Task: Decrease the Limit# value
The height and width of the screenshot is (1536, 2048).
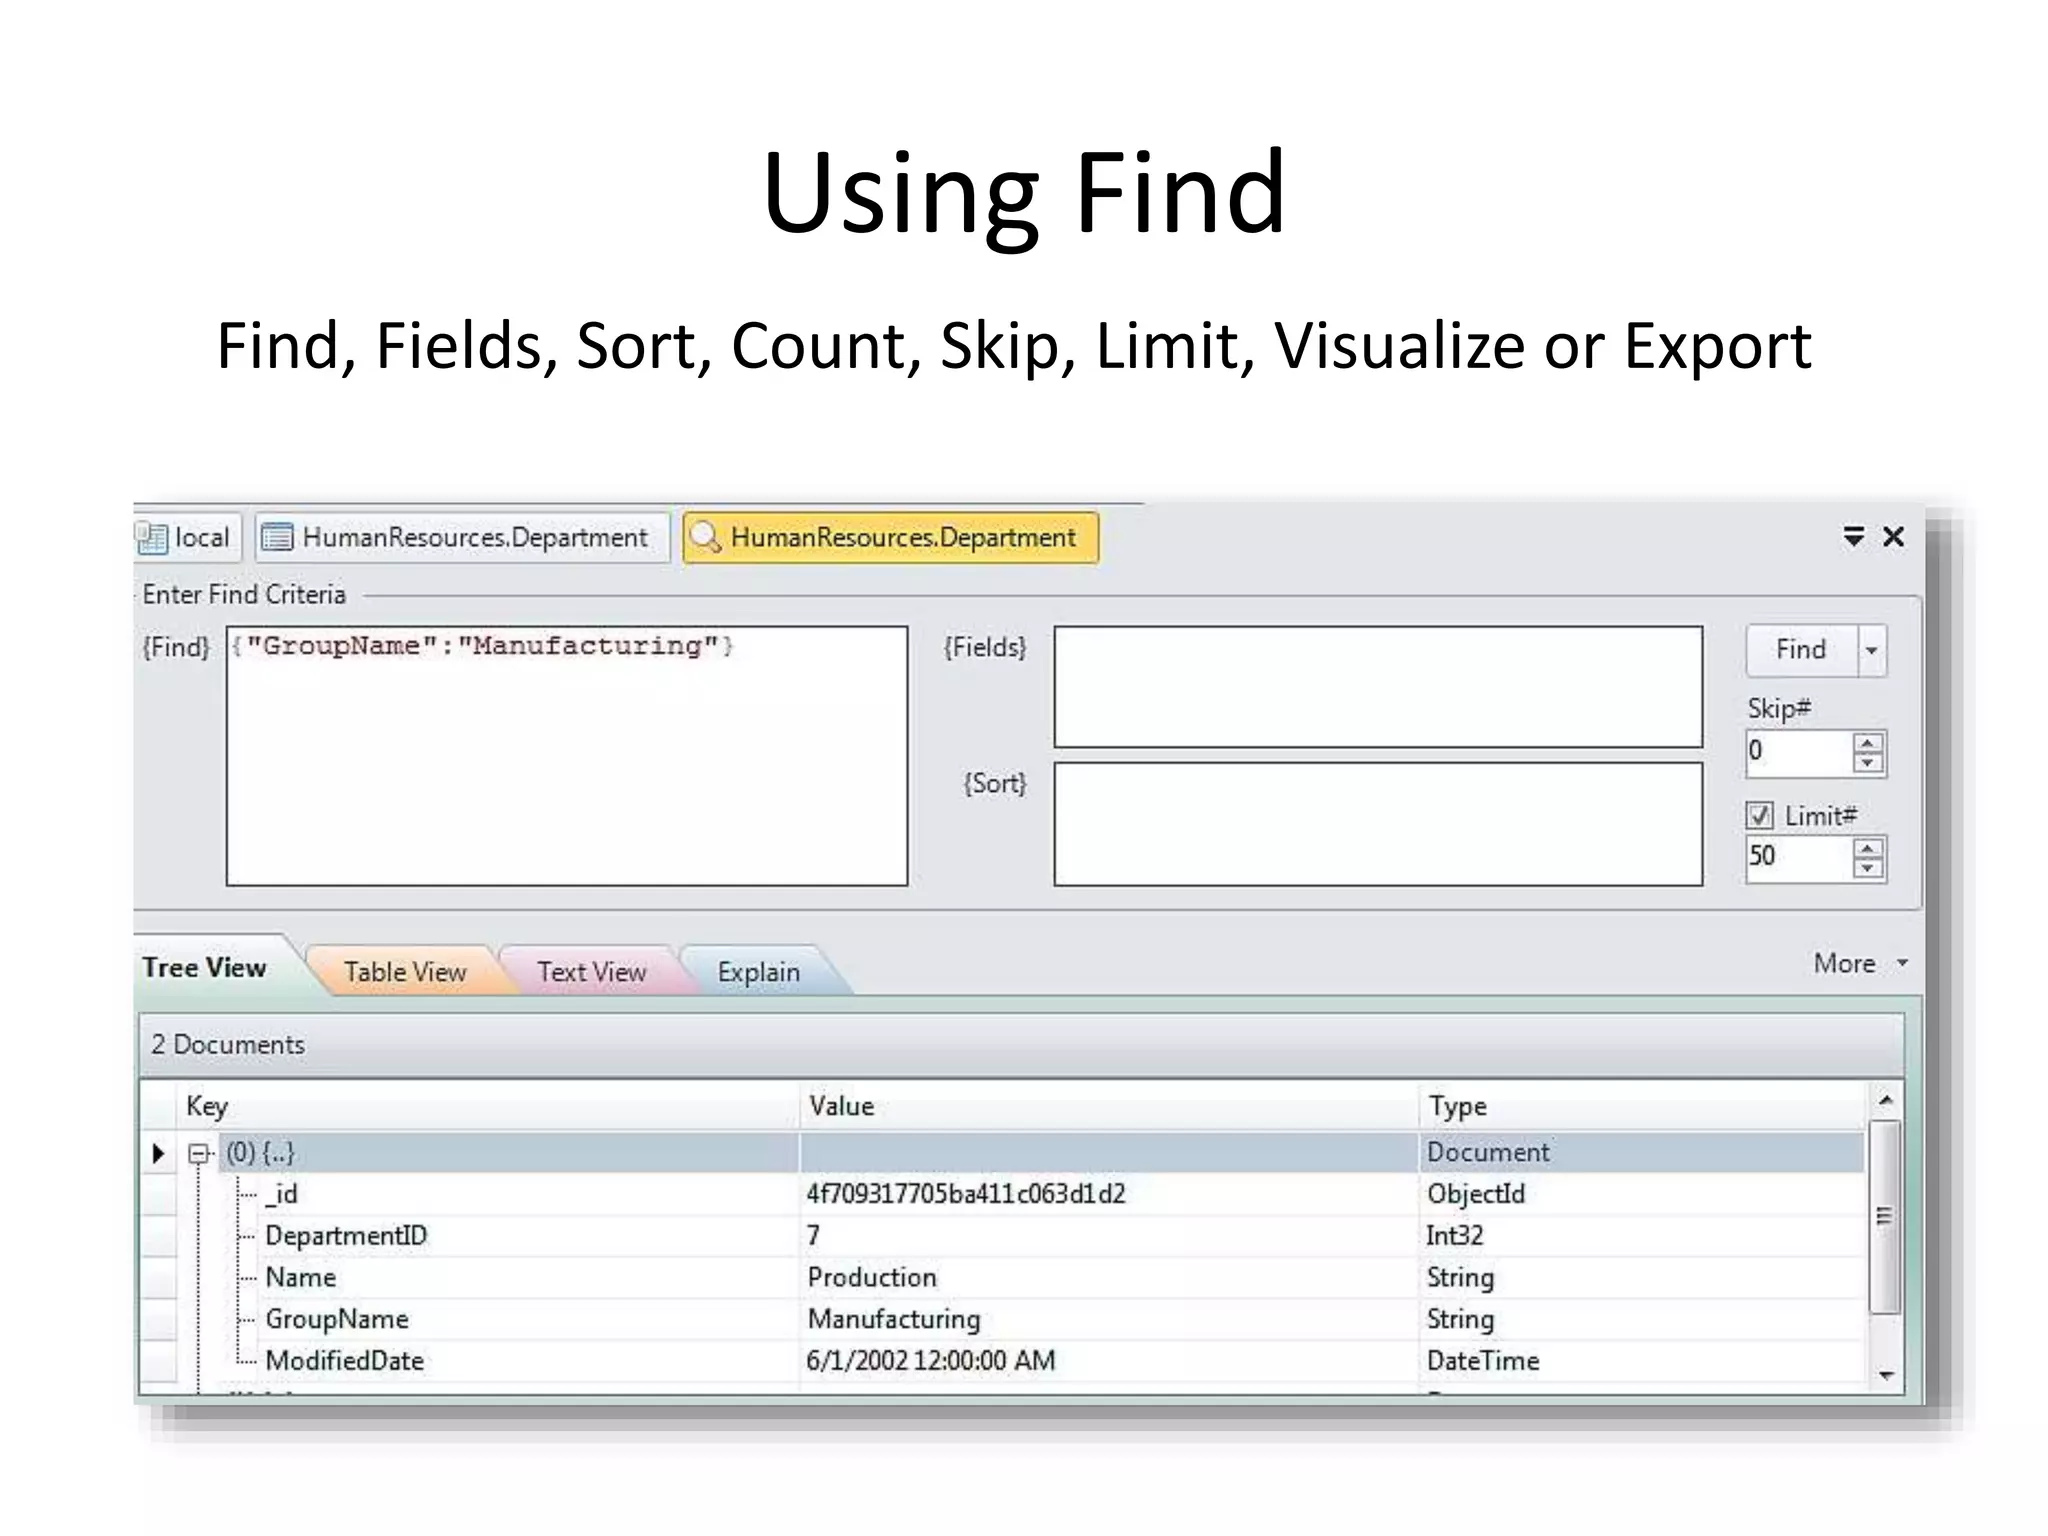Action: pos(1868,869)
